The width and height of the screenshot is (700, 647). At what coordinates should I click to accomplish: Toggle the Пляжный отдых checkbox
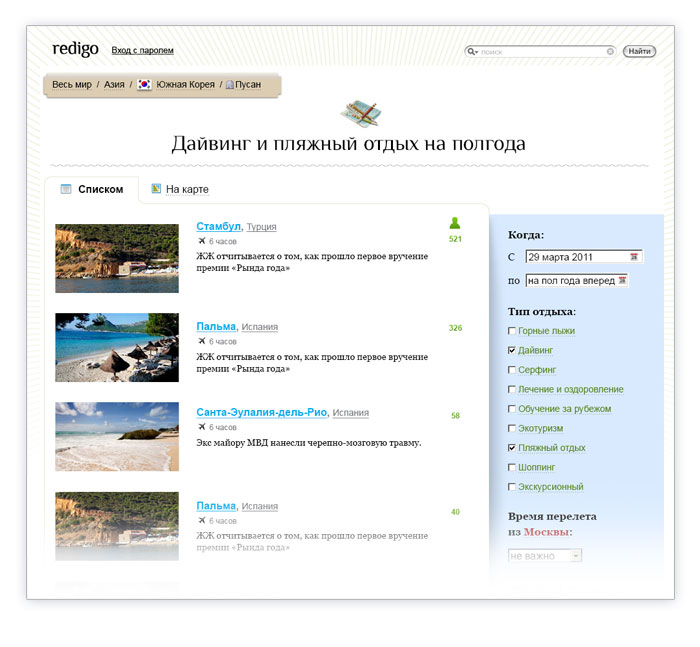513,448
